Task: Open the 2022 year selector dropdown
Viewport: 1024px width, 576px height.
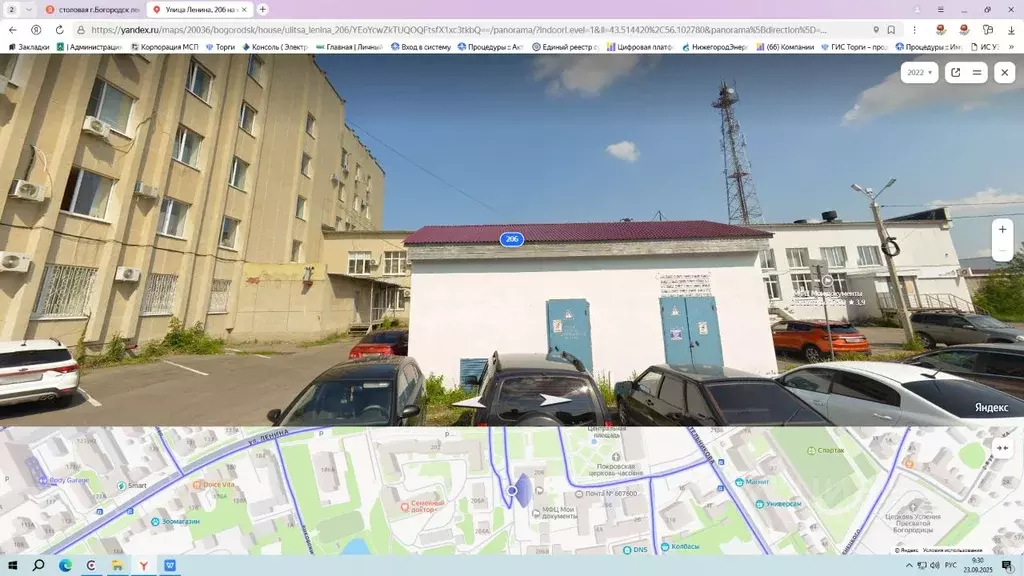Action: coord(920,72)
